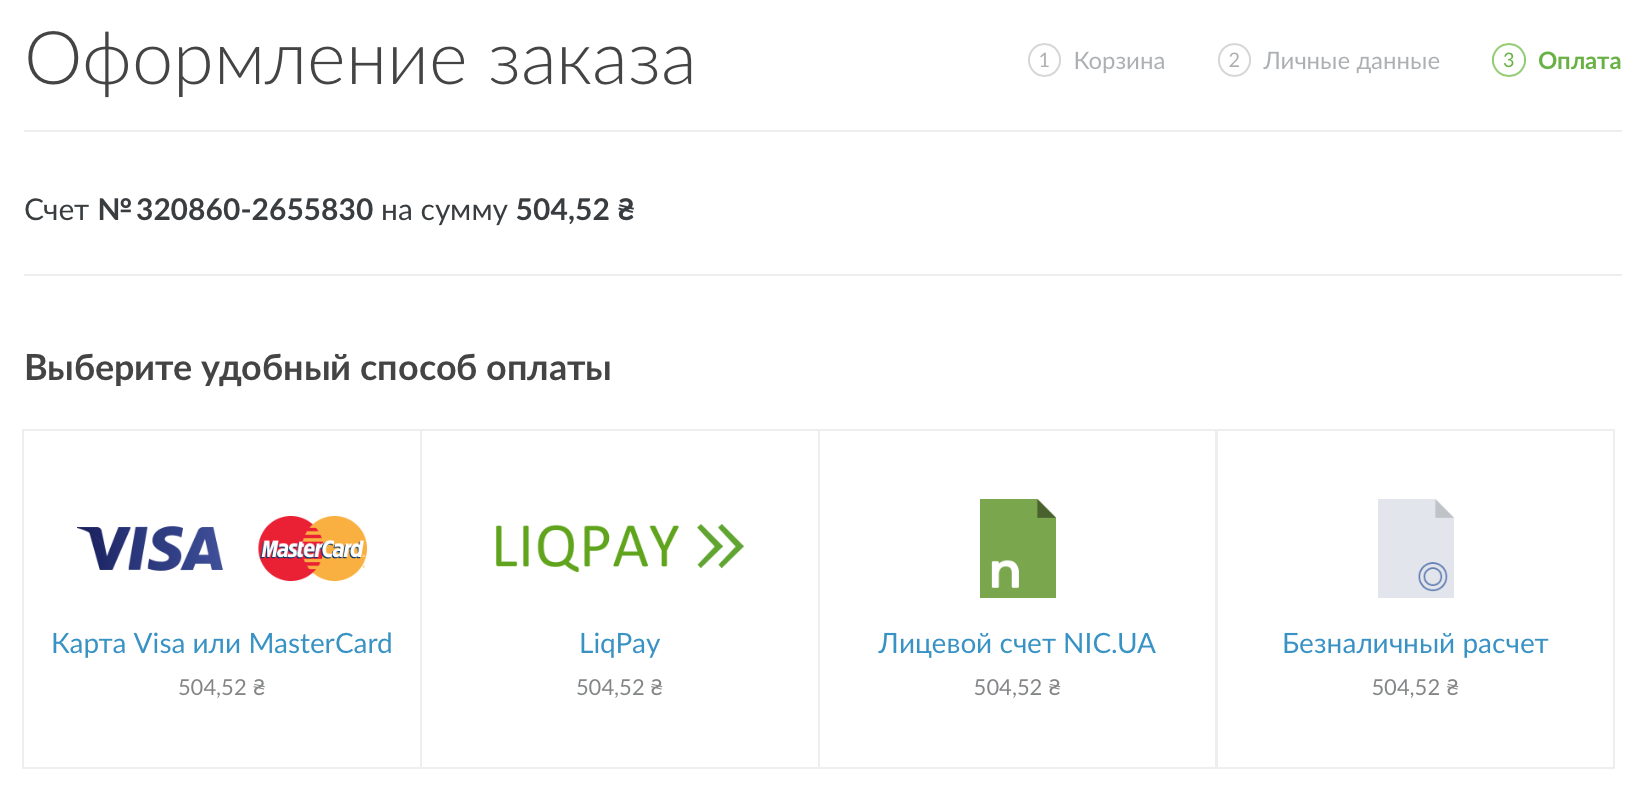
Task: Click the price under Лицевой счет NIC.UA
Action: tap(1017, 687)
